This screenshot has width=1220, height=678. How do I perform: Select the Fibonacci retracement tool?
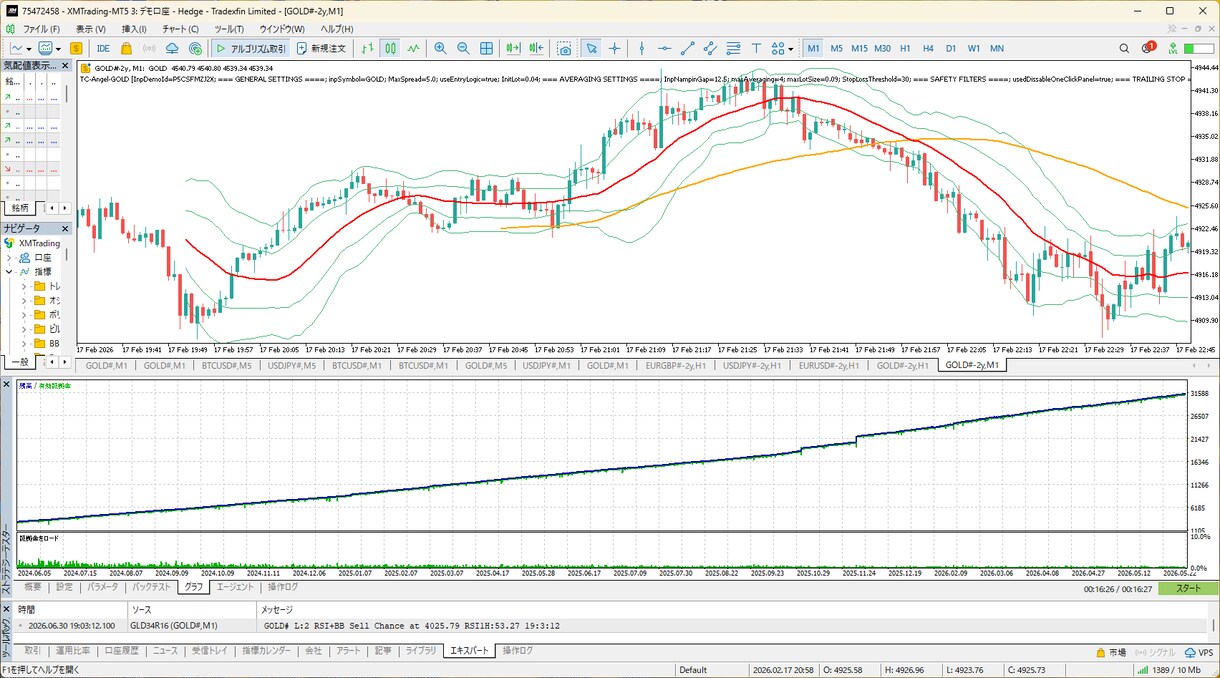pos(733,48)
